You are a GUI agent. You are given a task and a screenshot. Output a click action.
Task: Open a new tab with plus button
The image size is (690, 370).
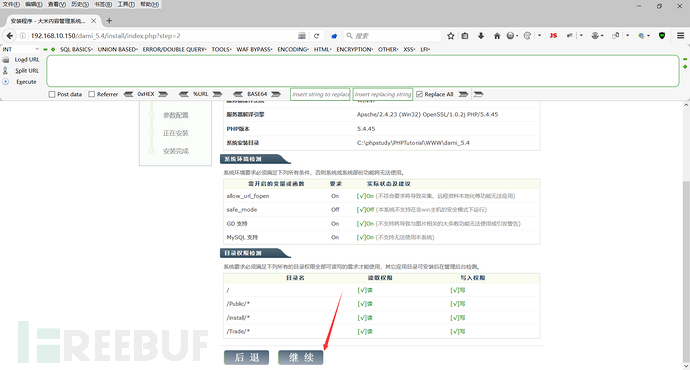coord(109,21)
